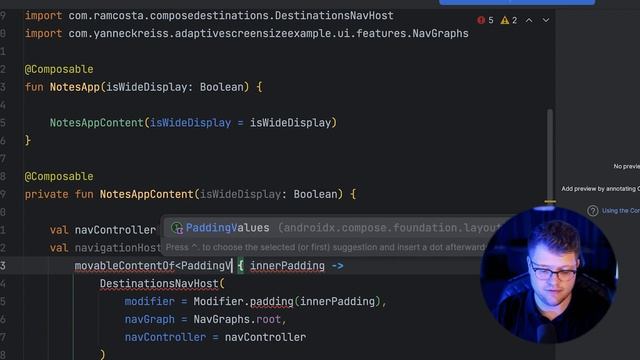Click the navController variable in val declaration
The image size is (640, 360).
[115, 230]
